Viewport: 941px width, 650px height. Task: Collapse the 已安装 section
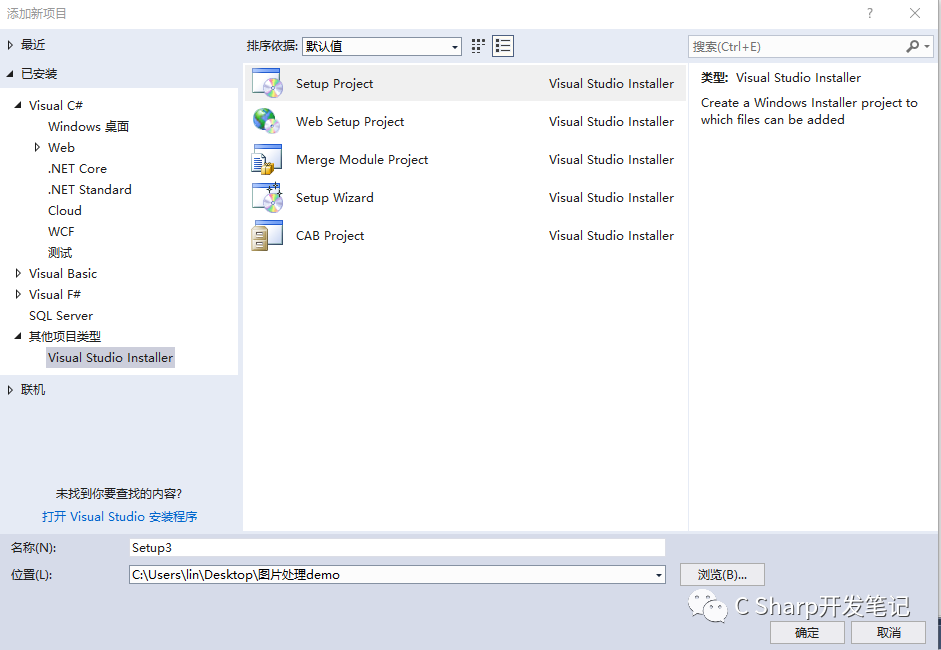(x=10, y=74)
